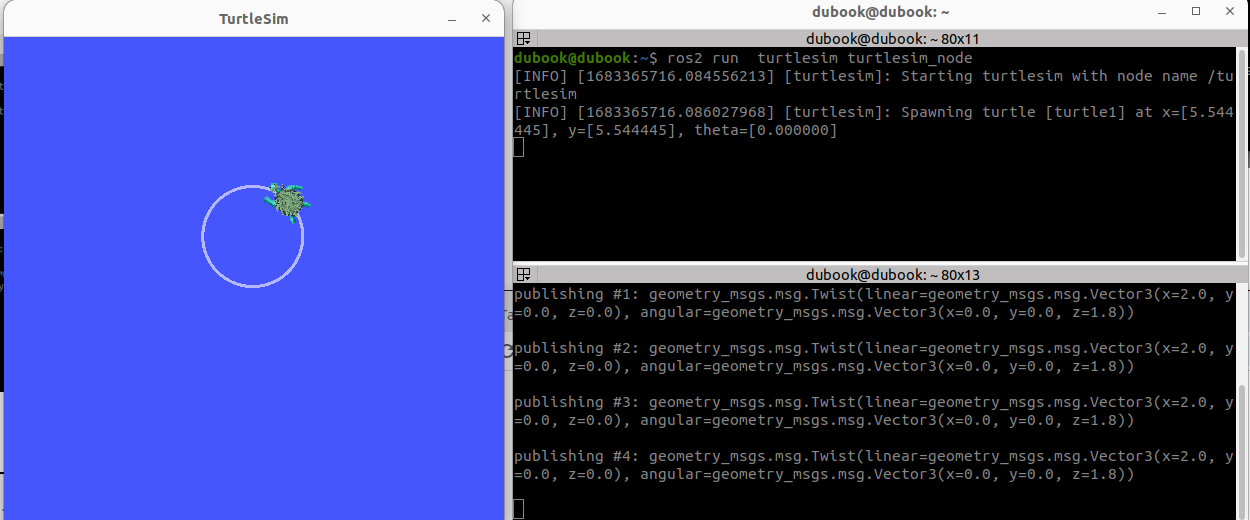Click the lower terminal pane's vertical scrollbar
The height and width of the screenshot is (520, 1250).
[1243, 401]
